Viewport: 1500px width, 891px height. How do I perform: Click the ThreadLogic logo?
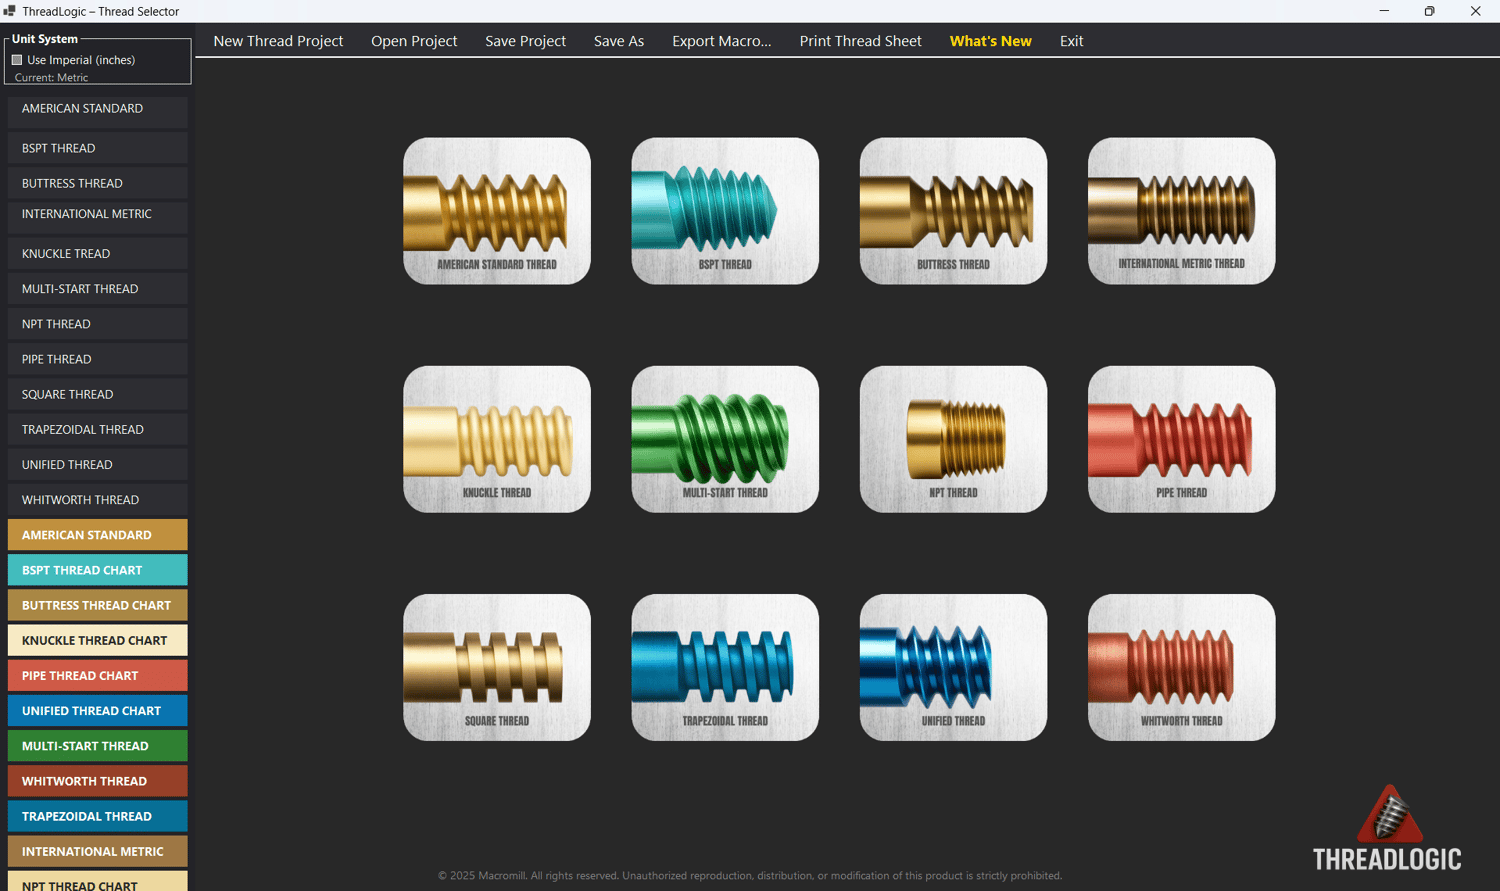(1387, 828)
